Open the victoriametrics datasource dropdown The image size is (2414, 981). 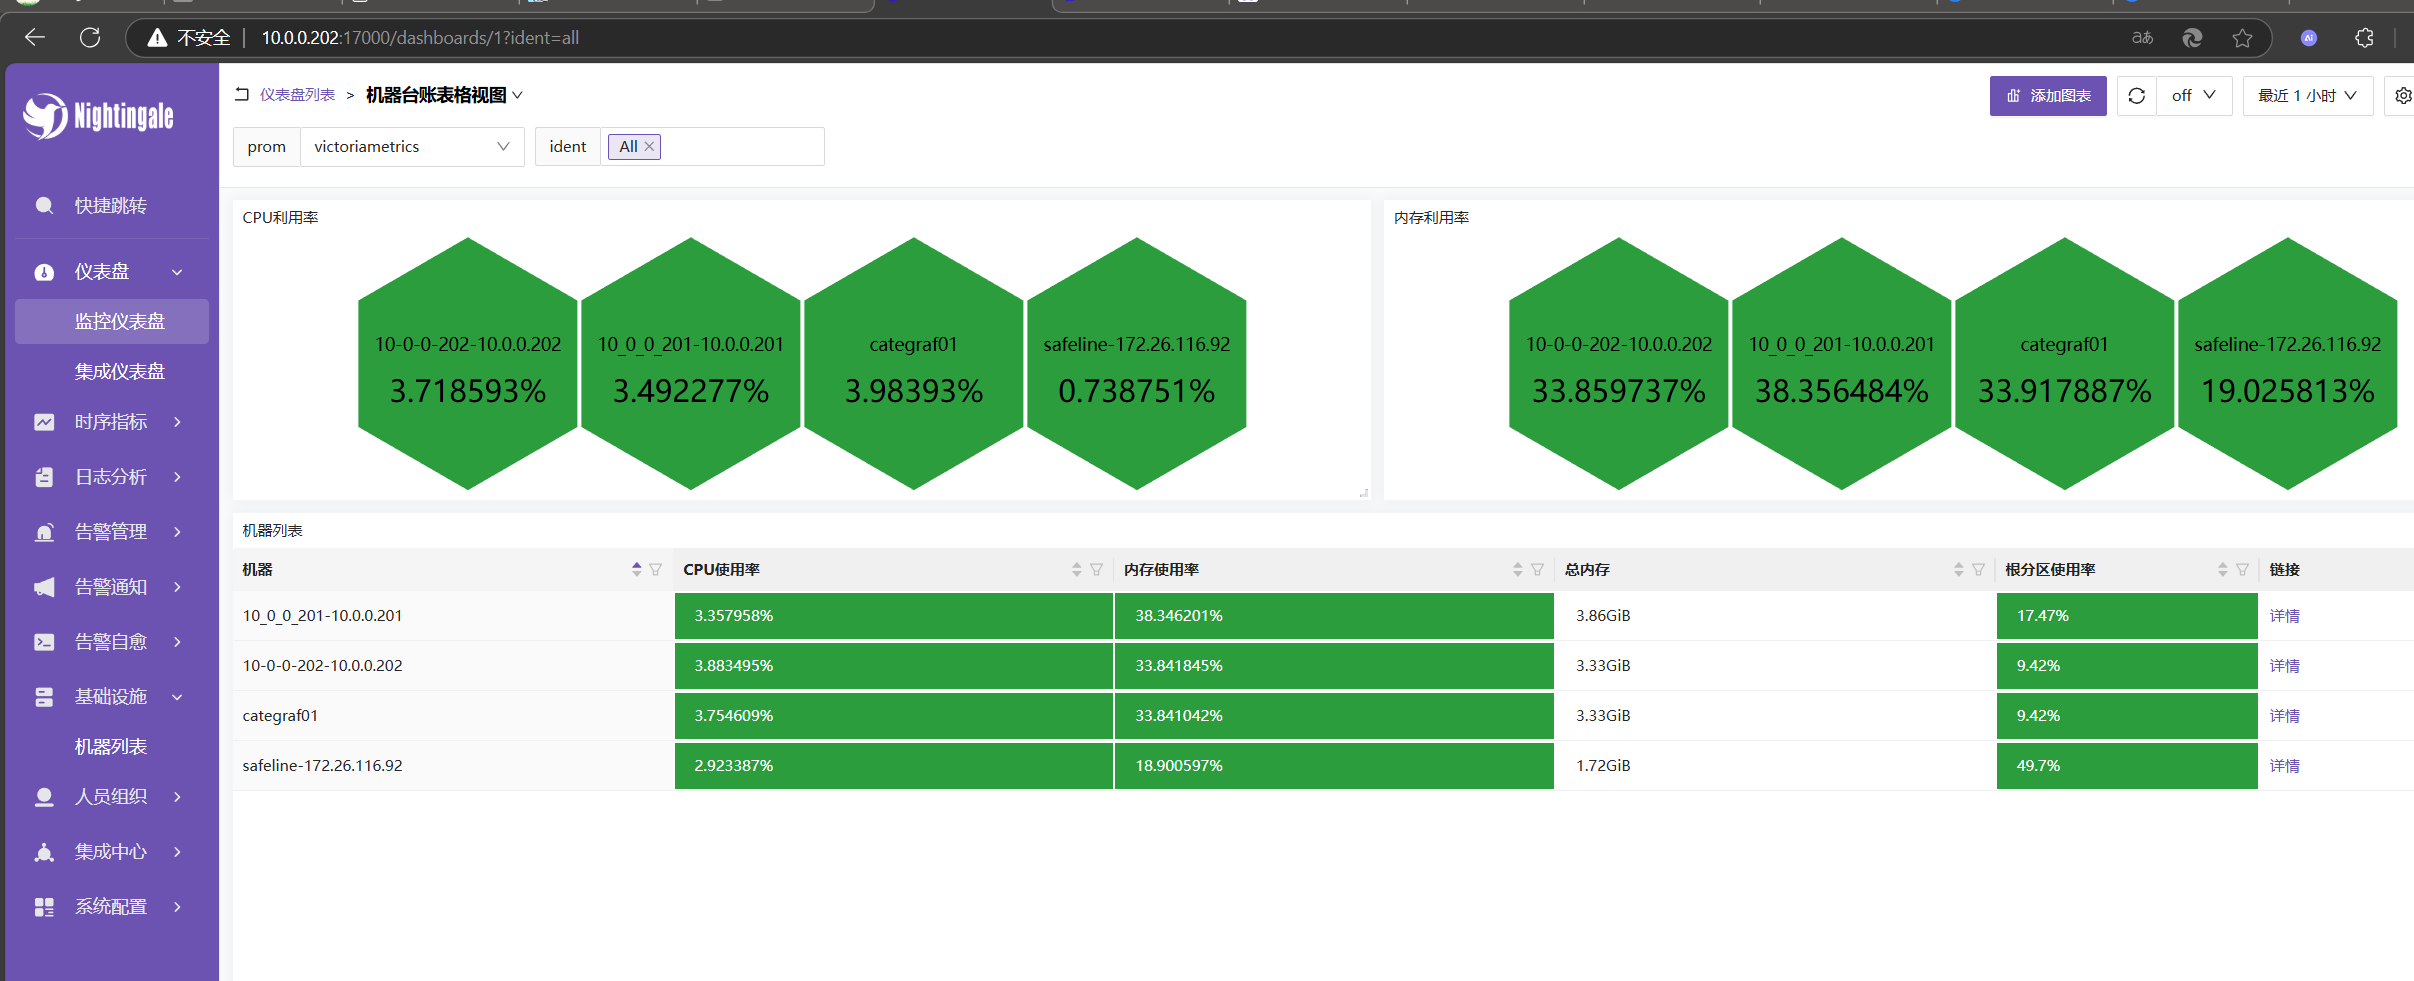(411, 147)
